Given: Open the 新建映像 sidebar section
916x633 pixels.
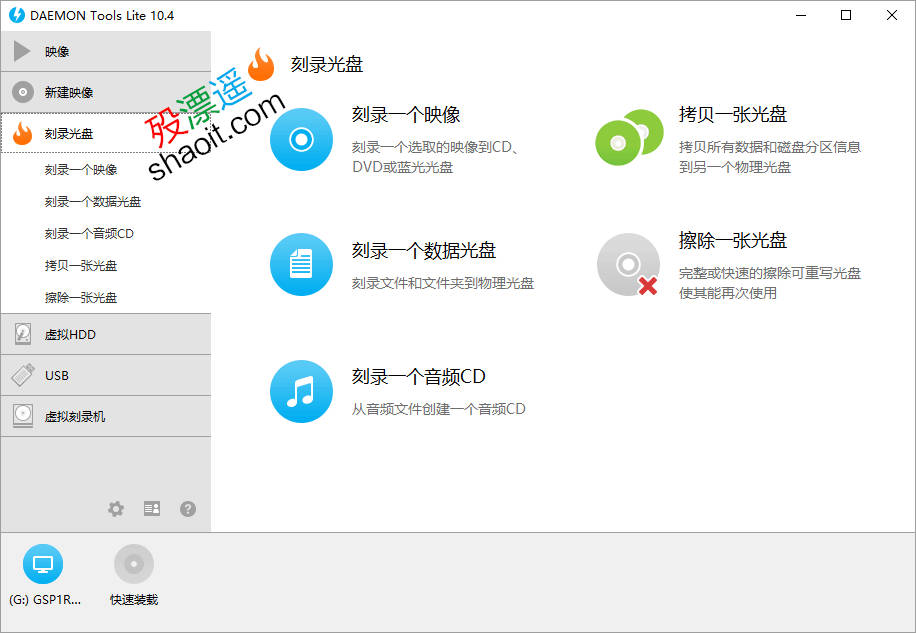Looking at the screenshot, I should coord(106,92).
